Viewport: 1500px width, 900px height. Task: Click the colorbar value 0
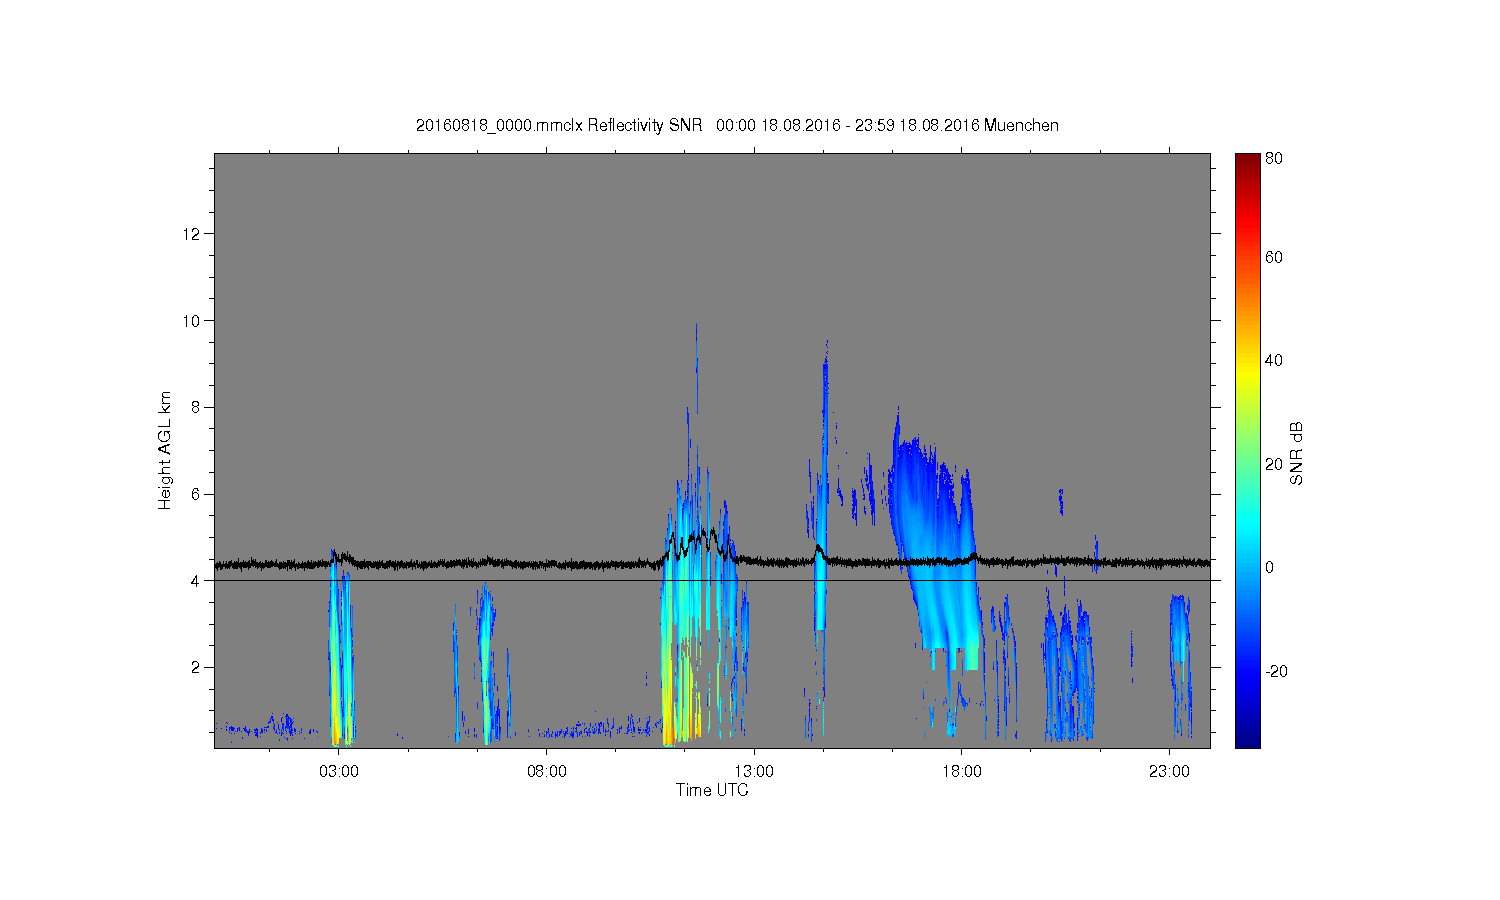coord(1270,568)
